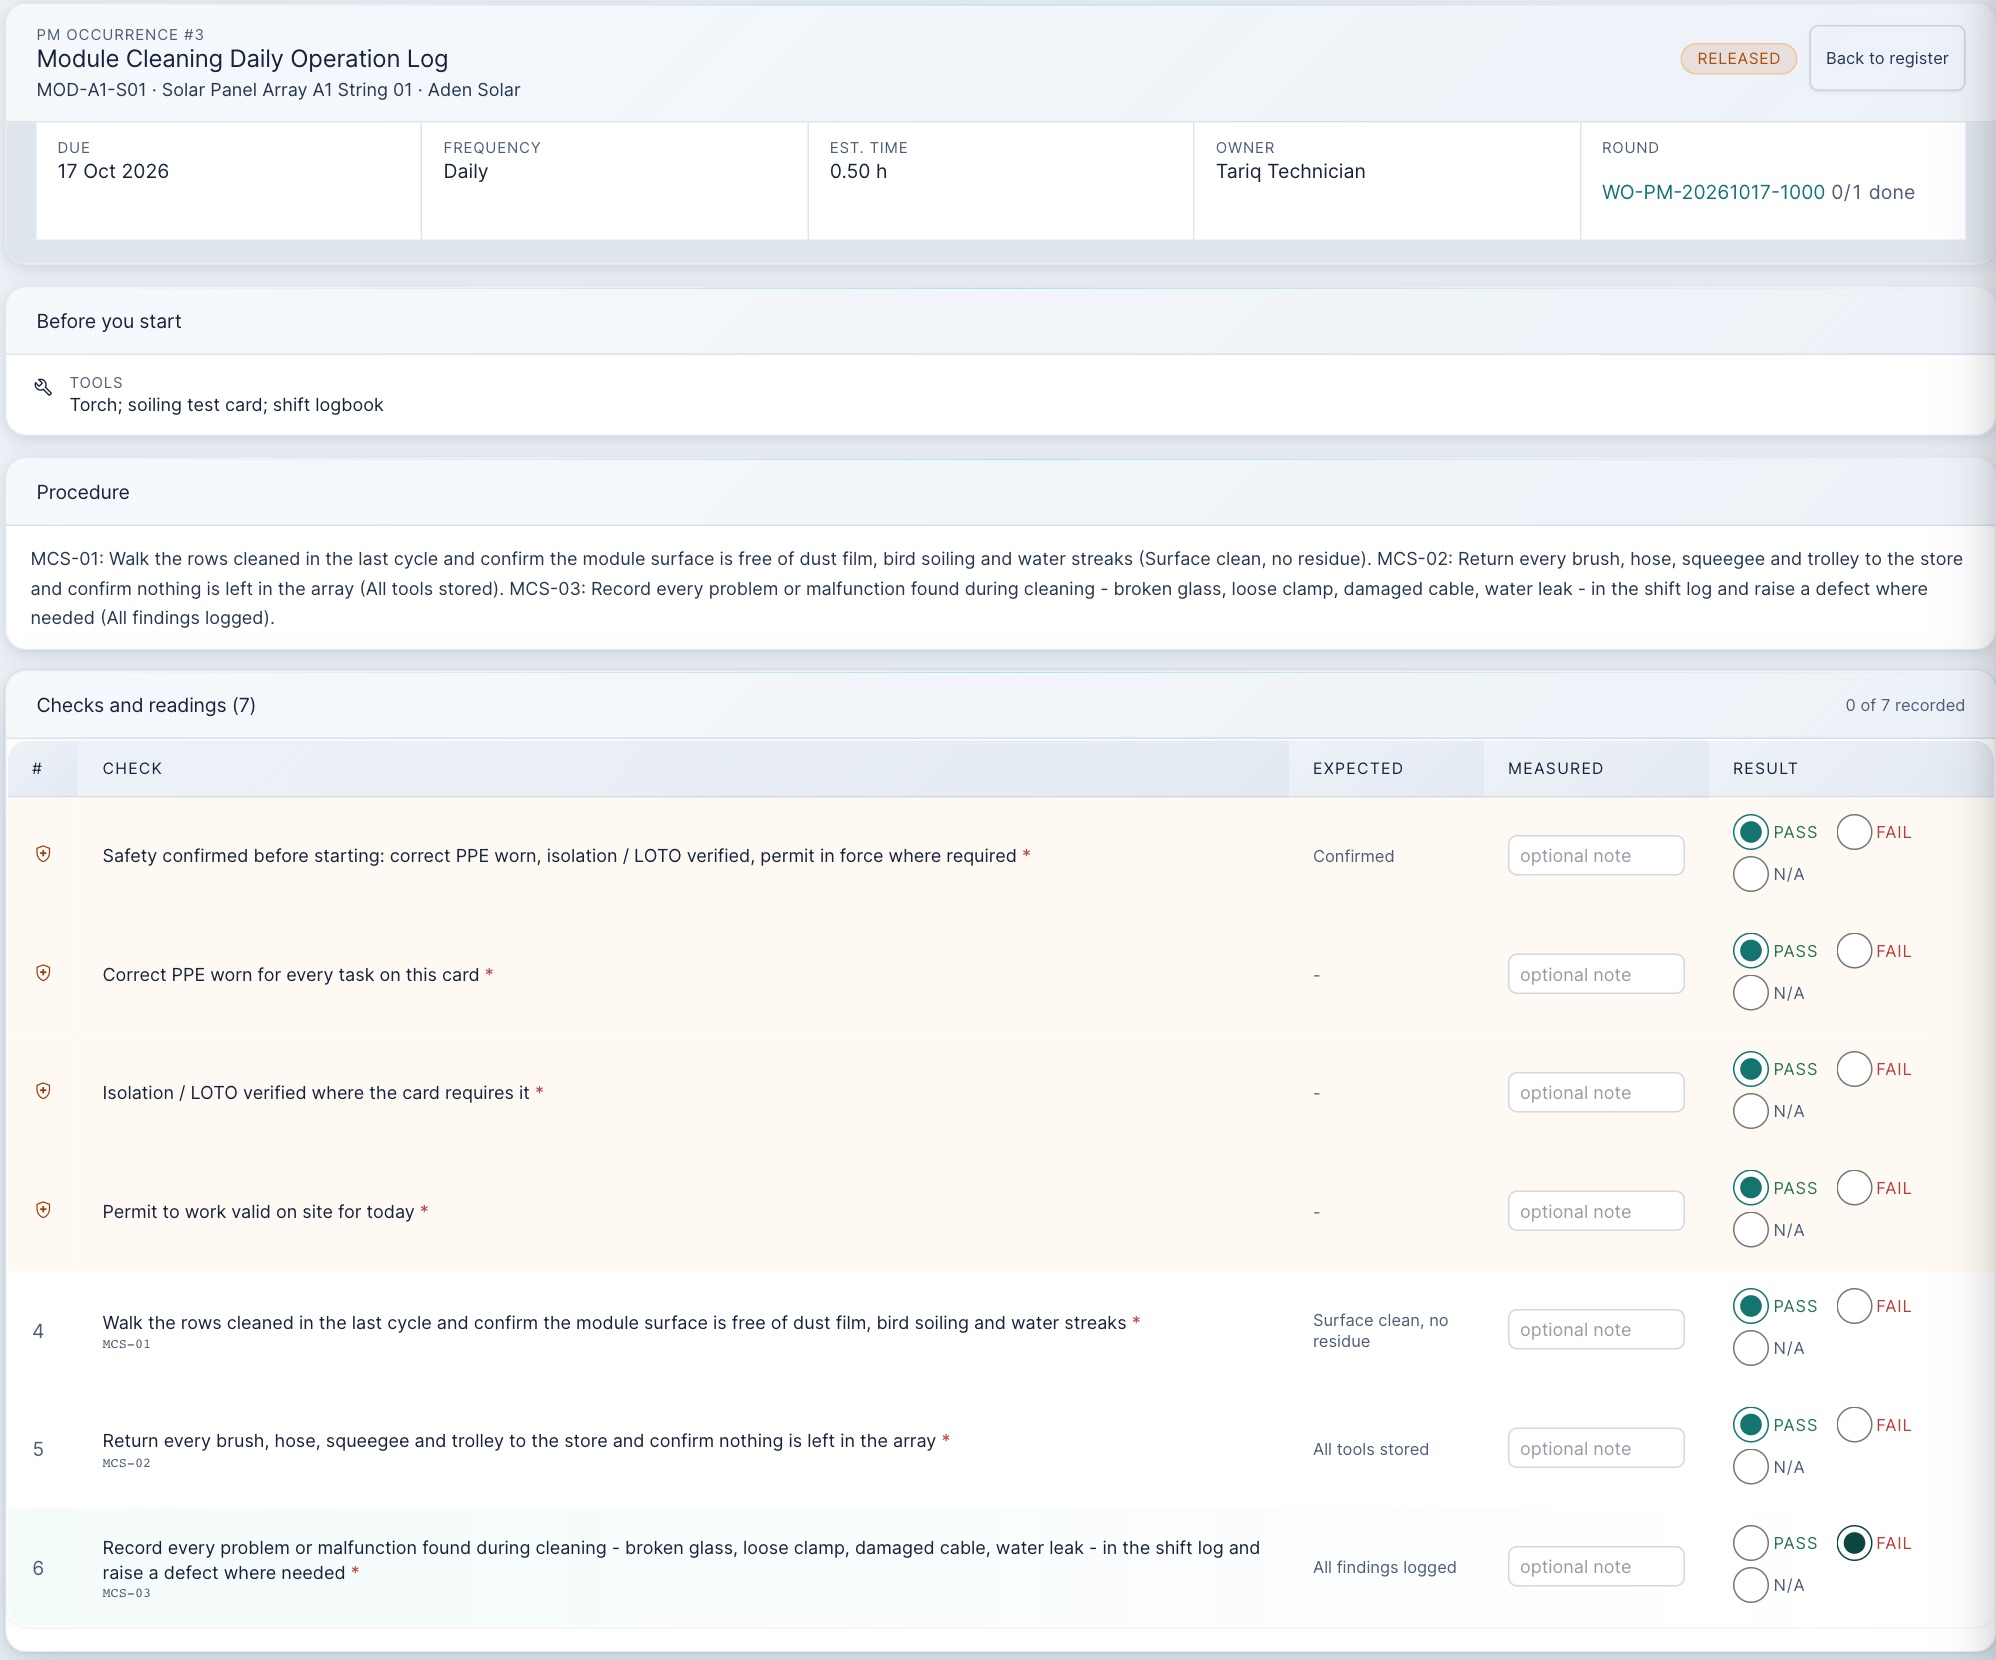Click 'Surface clean, no residue' expected value
This screenshot has height=1660, width=1996.
(1380, 1331)
